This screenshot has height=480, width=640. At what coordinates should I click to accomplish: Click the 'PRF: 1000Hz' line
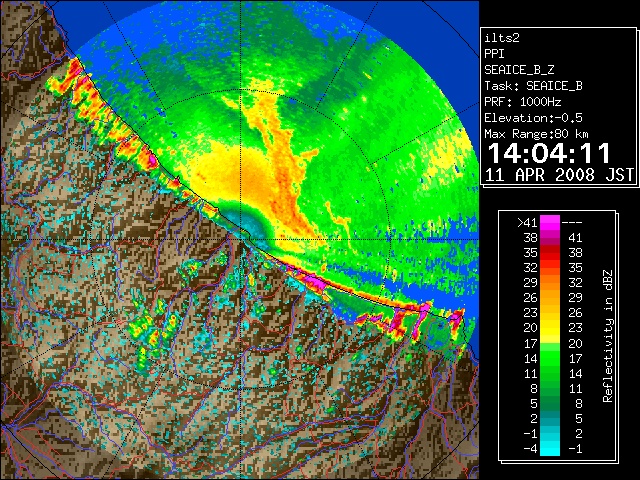tap(523, 102)
